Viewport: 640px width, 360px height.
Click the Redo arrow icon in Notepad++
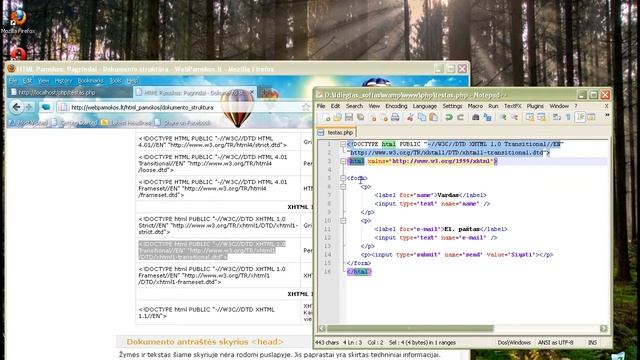[x=460, y=118]
